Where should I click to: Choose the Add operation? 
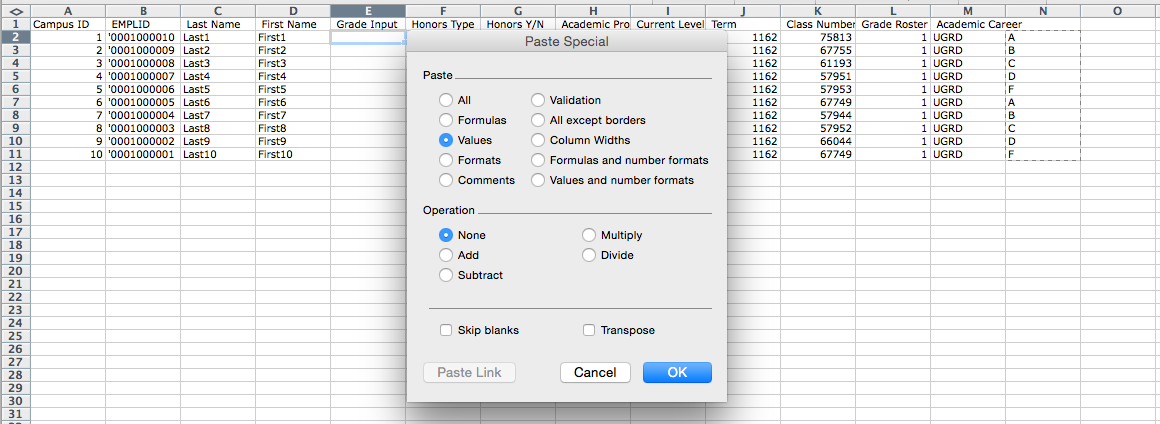pyautogui.click(x=446, y=255)
